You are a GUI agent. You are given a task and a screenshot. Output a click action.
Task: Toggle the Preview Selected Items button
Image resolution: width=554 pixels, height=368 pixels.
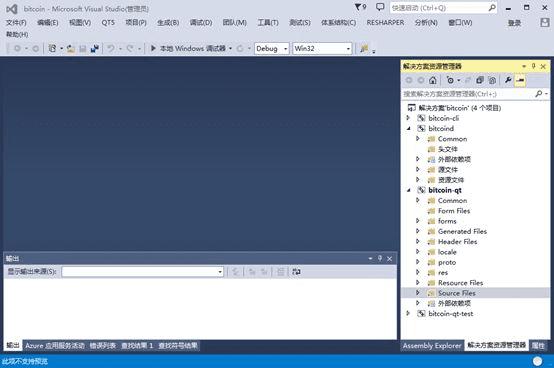pos(520,81)
